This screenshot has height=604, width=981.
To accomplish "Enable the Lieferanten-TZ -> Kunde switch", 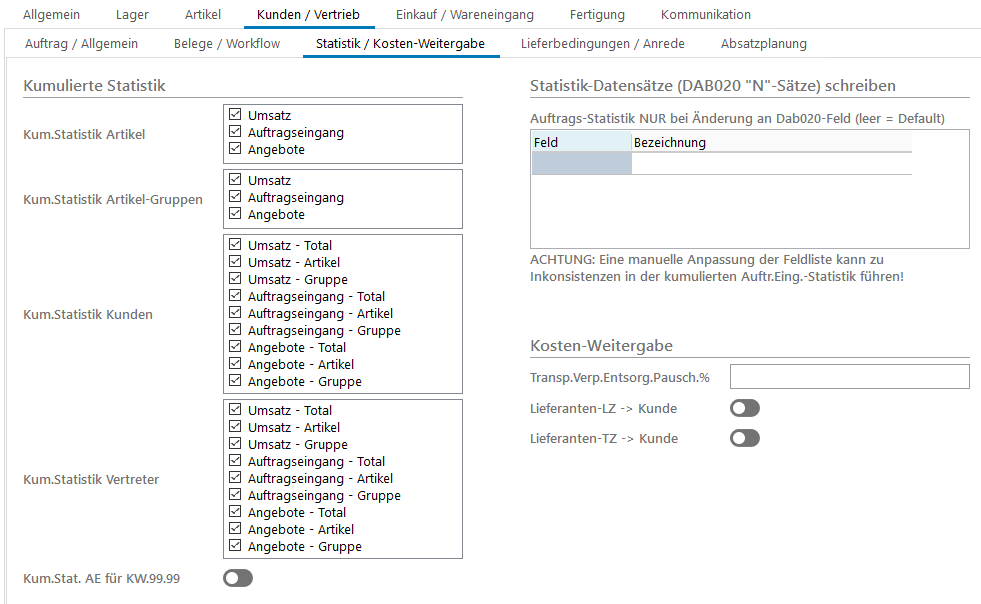I will 745,438.
